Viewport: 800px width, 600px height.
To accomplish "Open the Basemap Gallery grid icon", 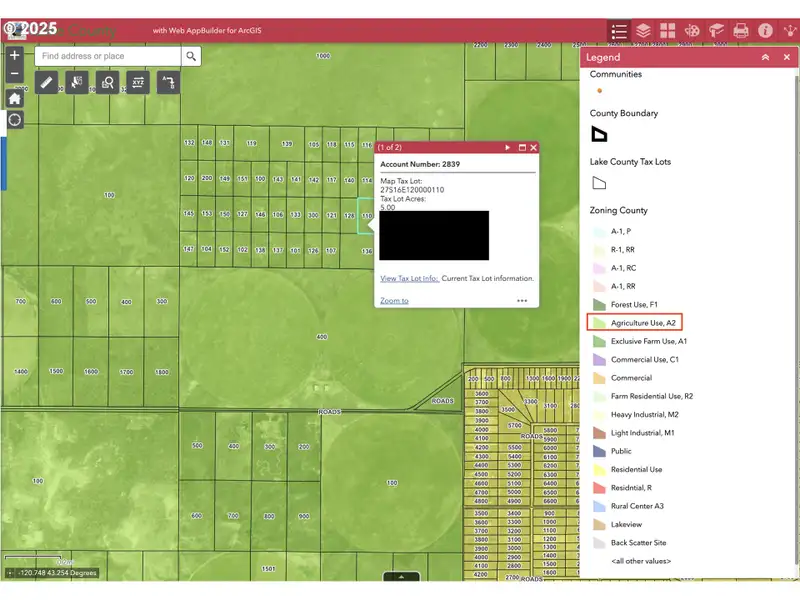I will click(667, 31).
